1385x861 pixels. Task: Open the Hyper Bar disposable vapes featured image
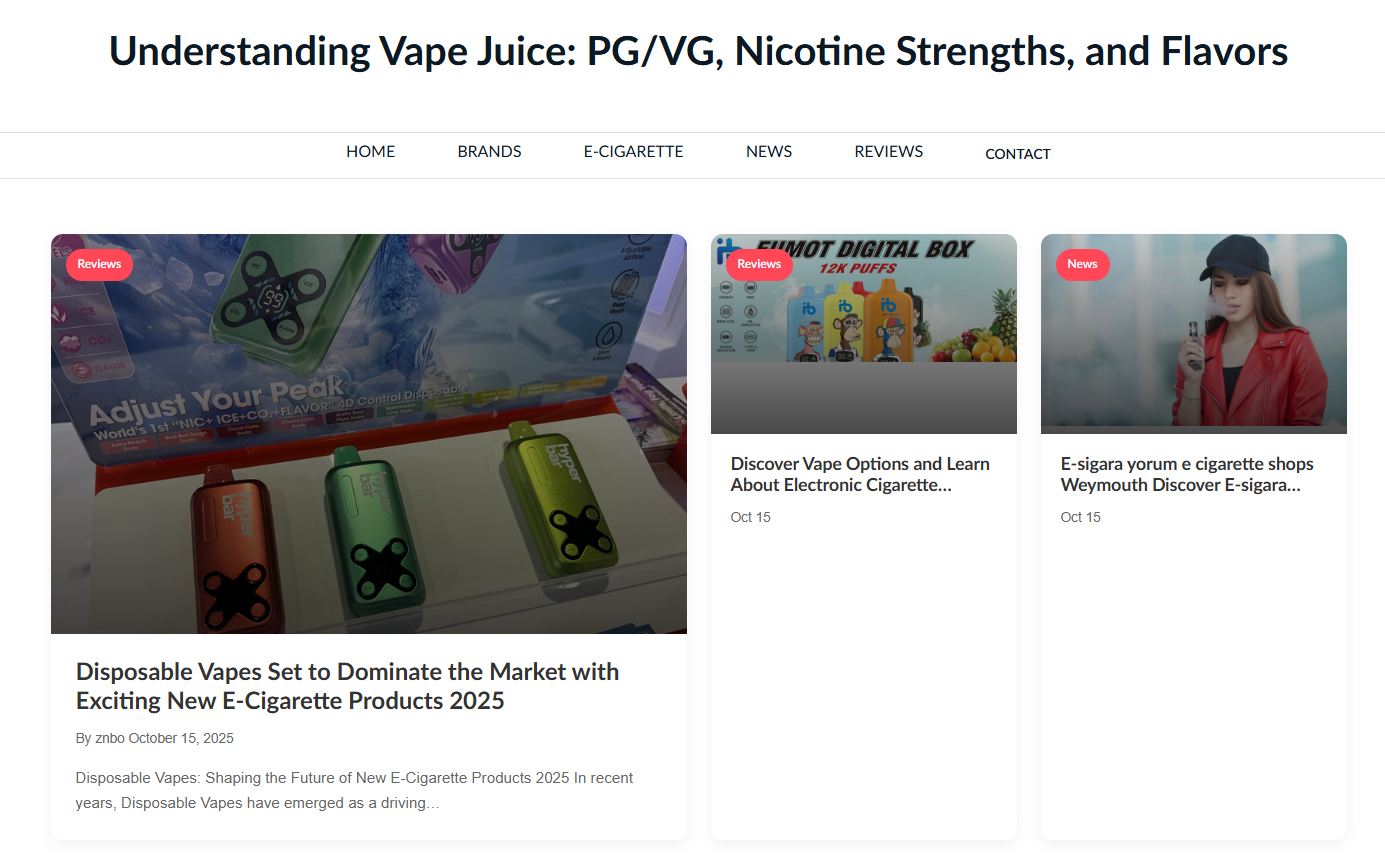pyautogui.click(x=369, y=434)
